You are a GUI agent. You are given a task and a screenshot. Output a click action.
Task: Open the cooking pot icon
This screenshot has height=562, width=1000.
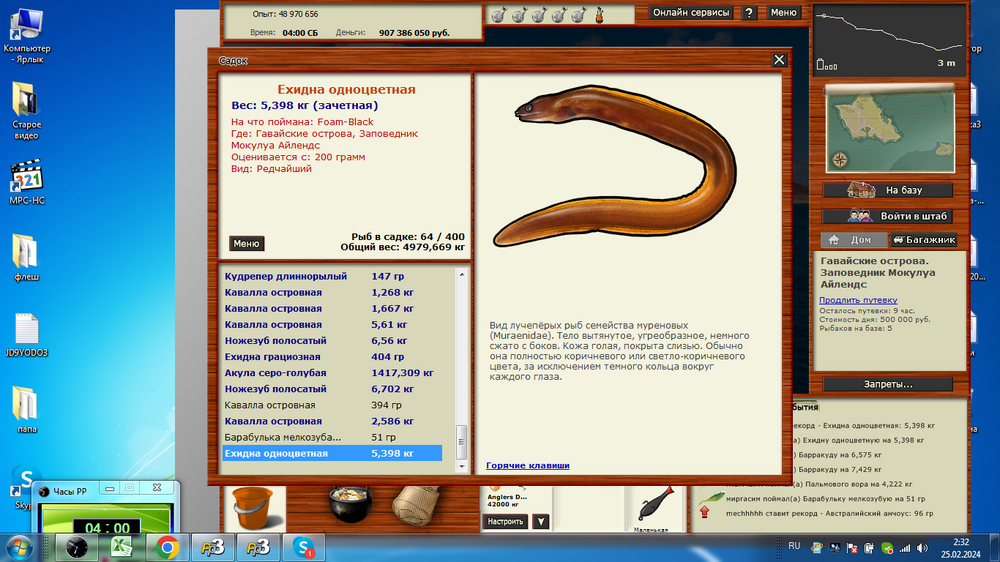pyautogui.click(x=350, y=505)
